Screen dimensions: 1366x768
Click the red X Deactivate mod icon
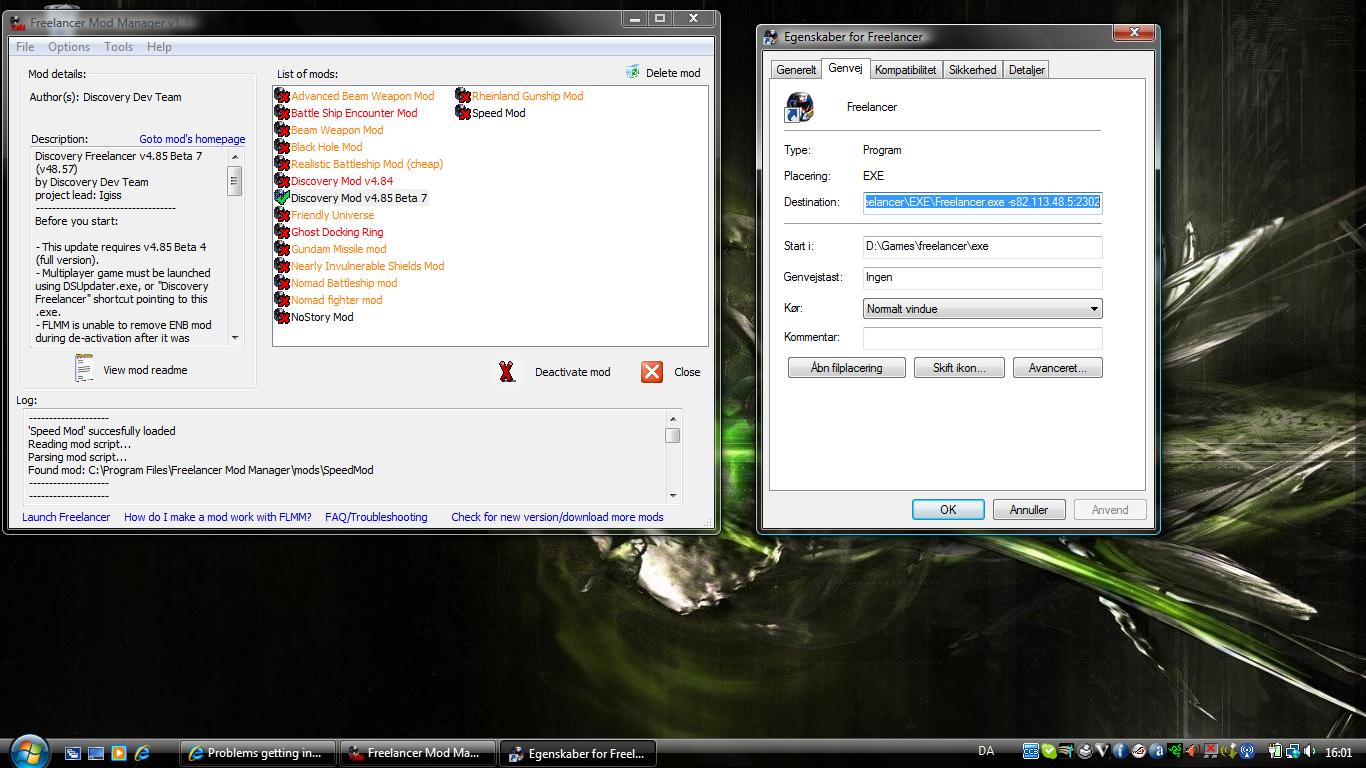coord(508,372)
